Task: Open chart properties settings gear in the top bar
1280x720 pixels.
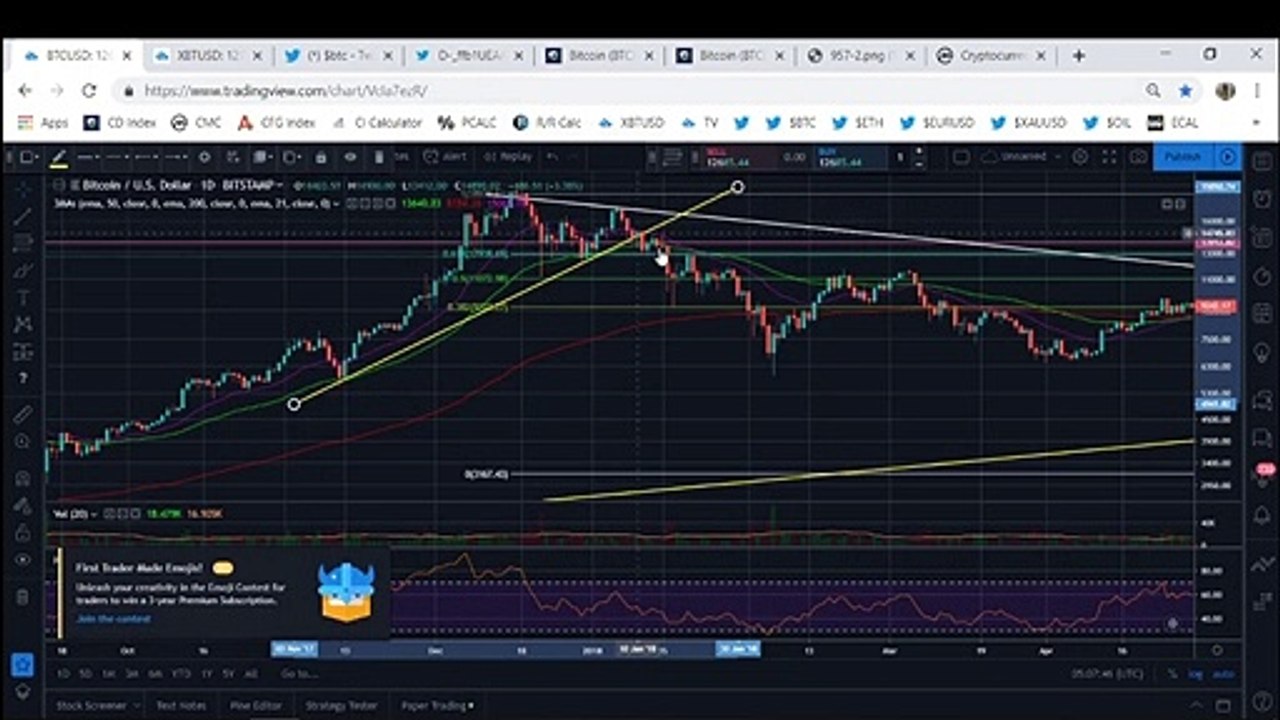Action: pyautogui.click(x=1080, y=157)
